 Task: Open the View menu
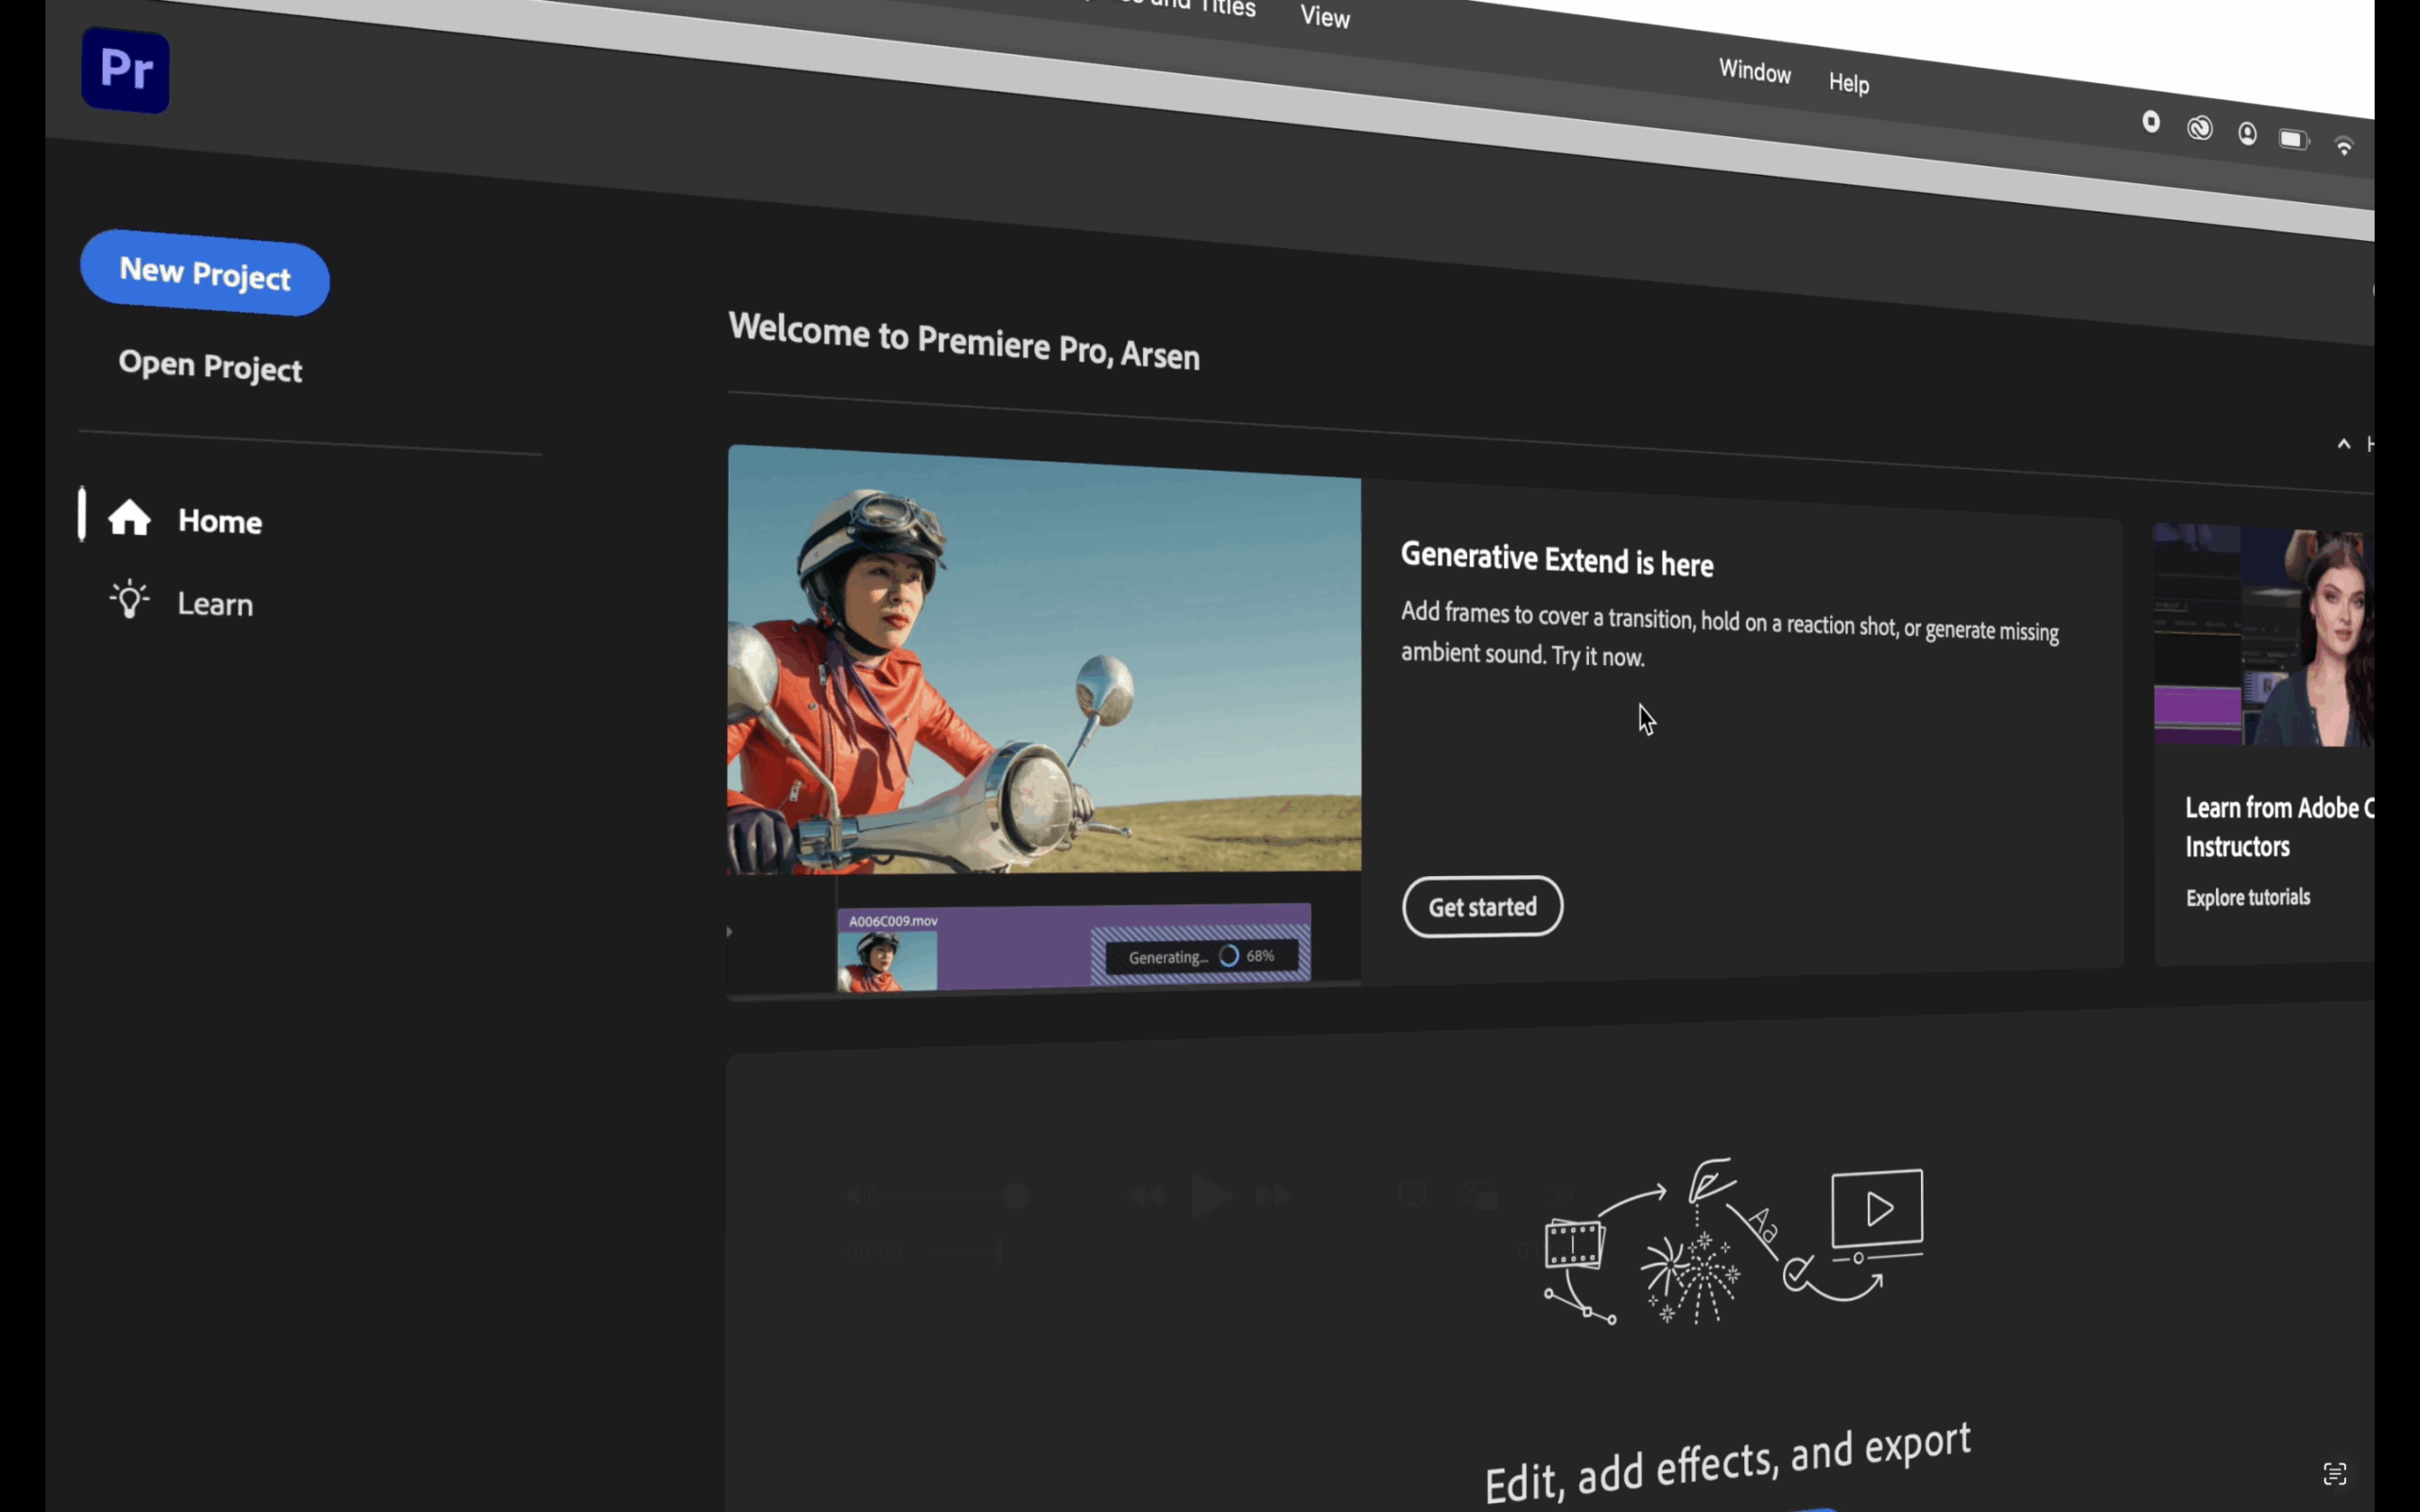click(1324, 16)
